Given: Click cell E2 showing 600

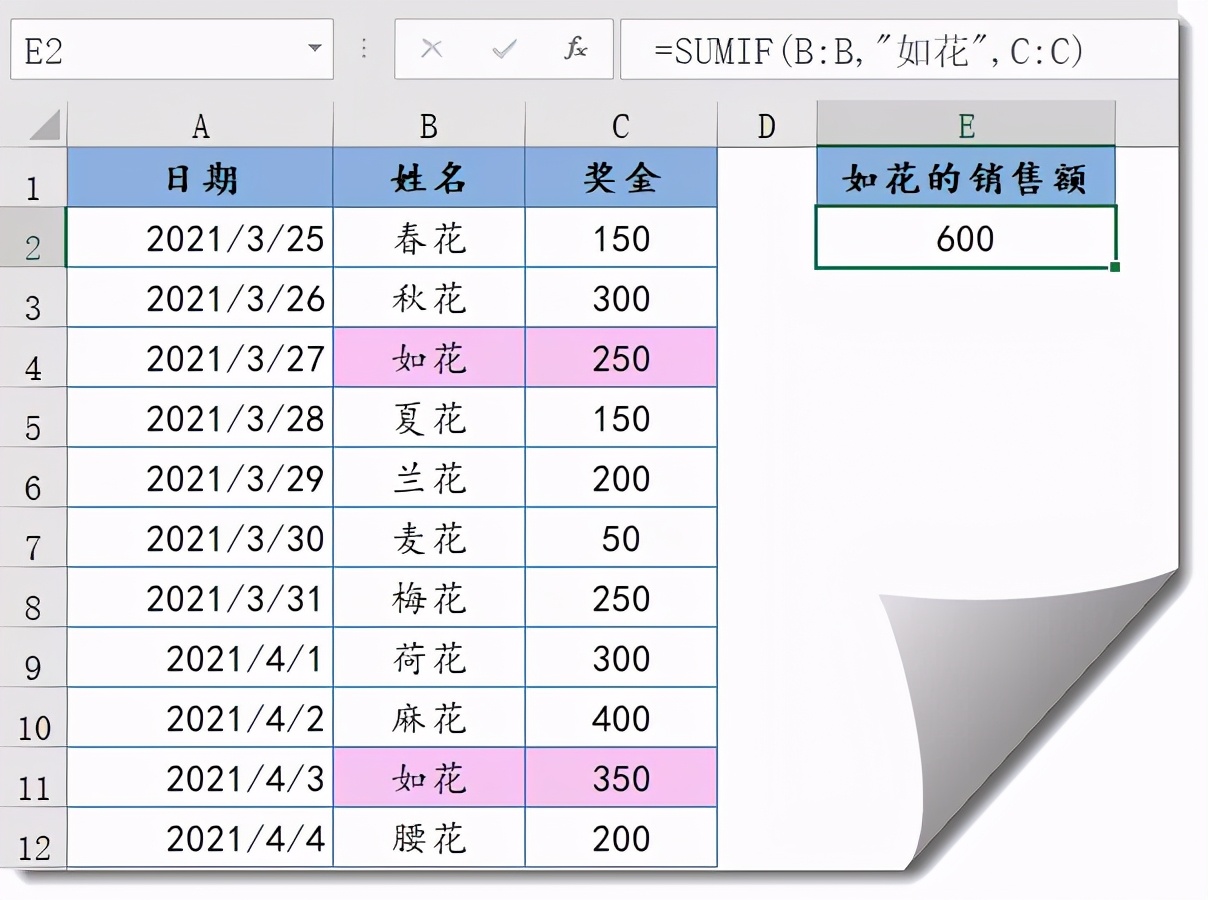Looking at the screenshot, I should (965, 238).
